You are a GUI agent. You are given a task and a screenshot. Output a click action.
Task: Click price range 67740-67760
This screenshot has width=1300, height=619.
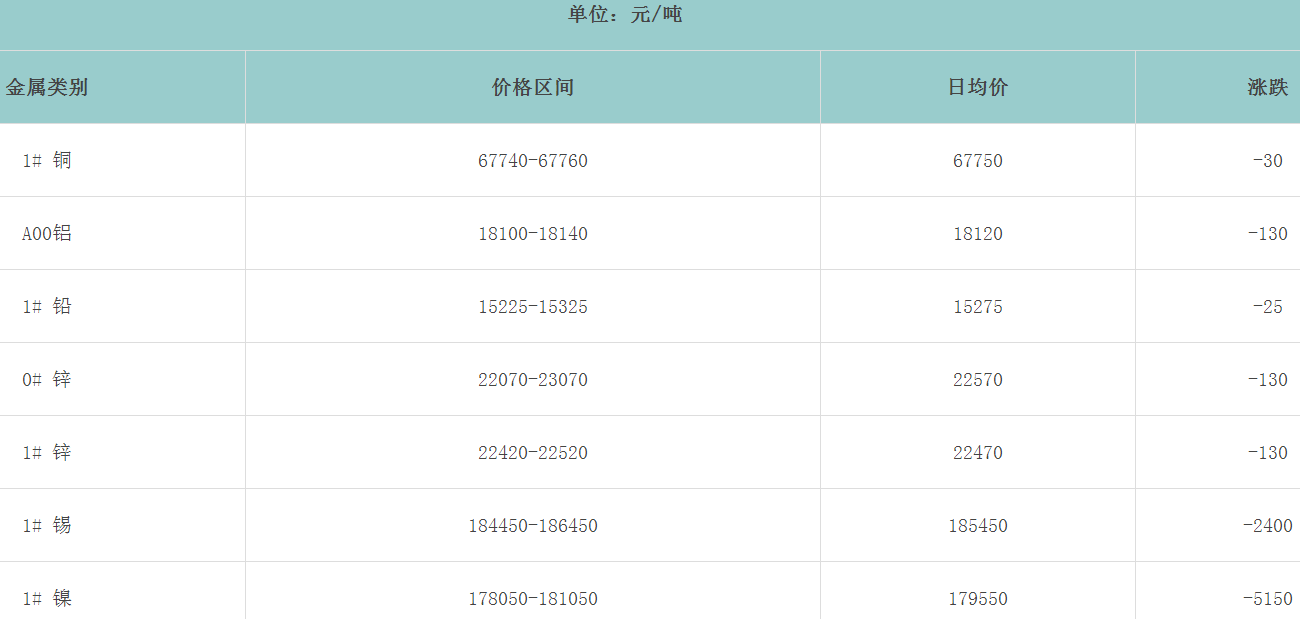[532, 161]
